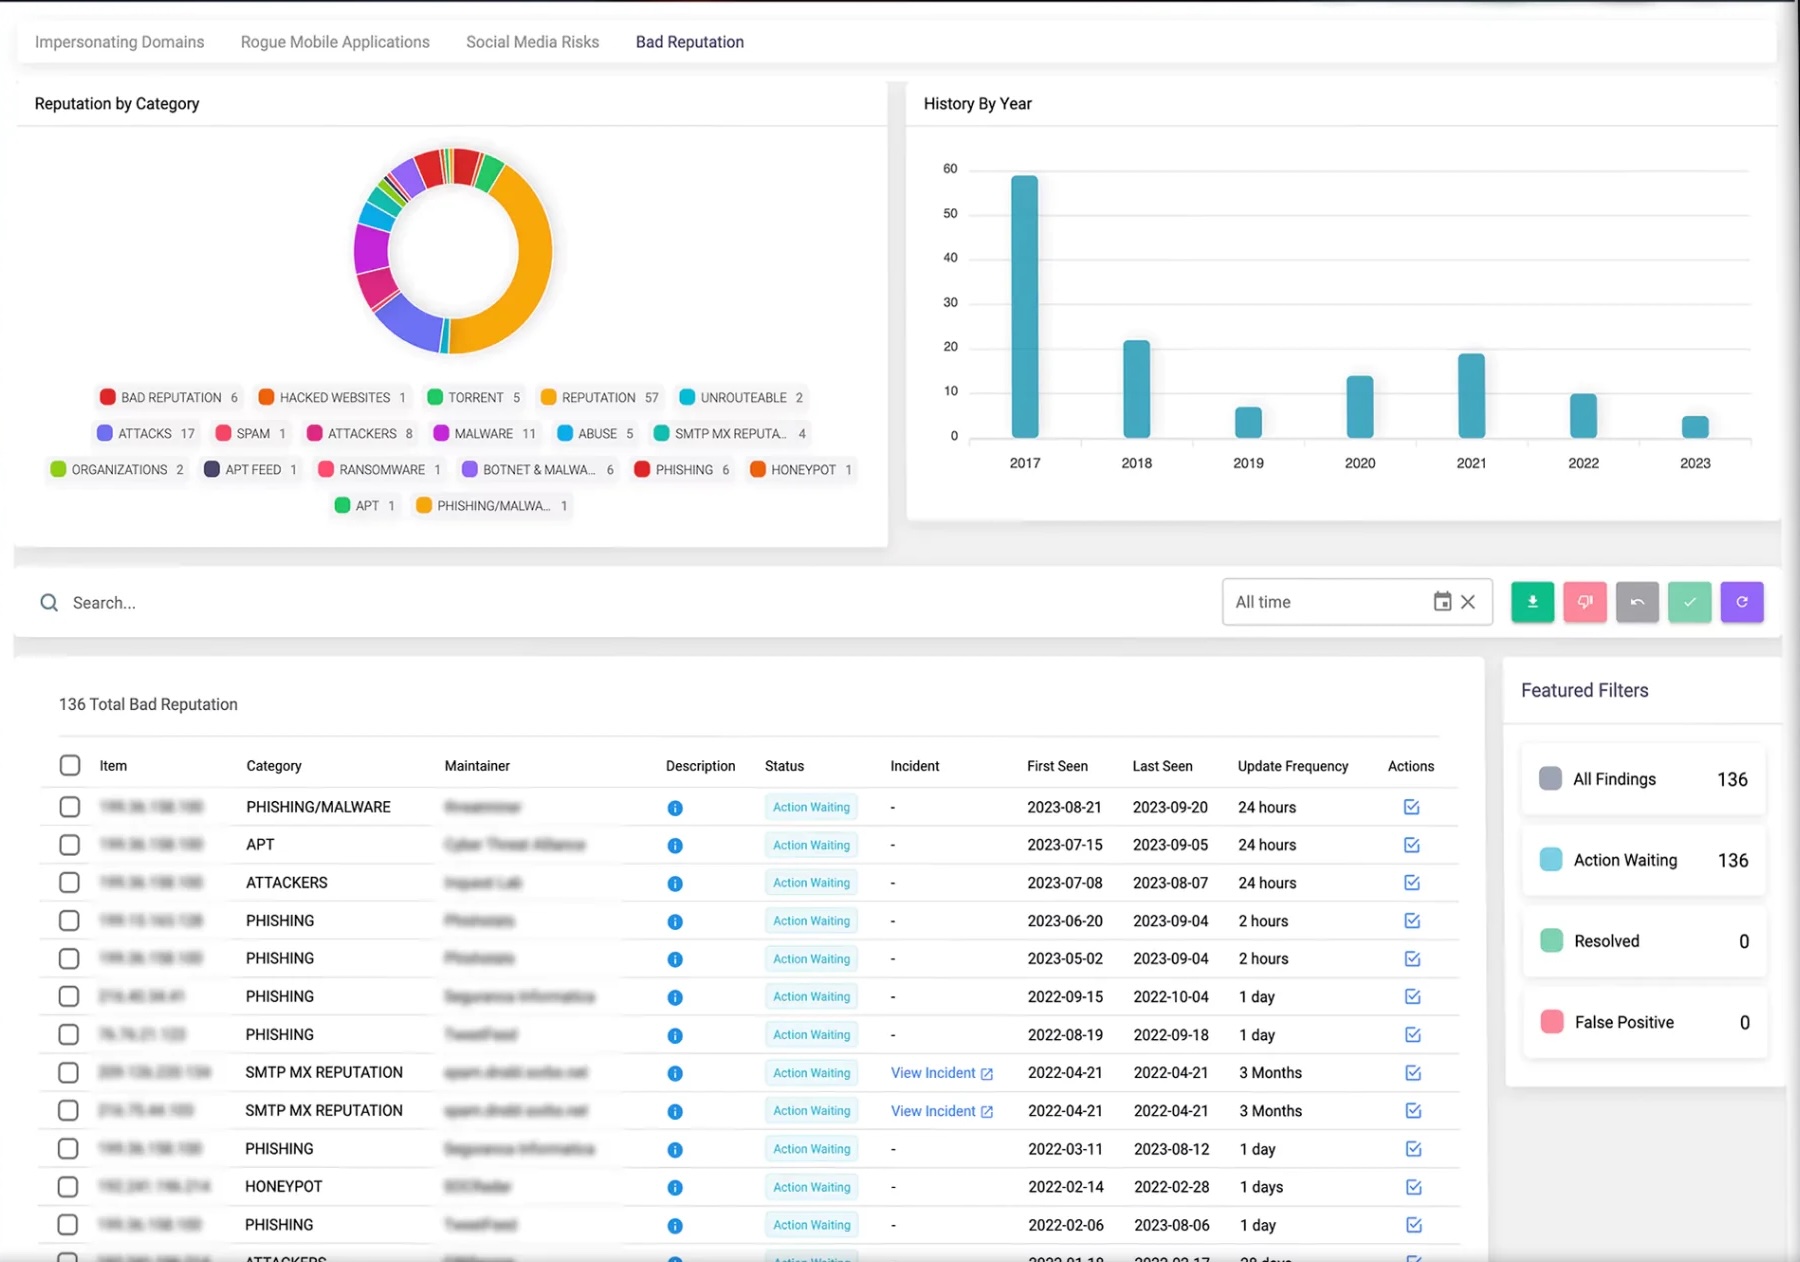Click action icon for PHISHING/MALWARE row

click(1412, 807)
